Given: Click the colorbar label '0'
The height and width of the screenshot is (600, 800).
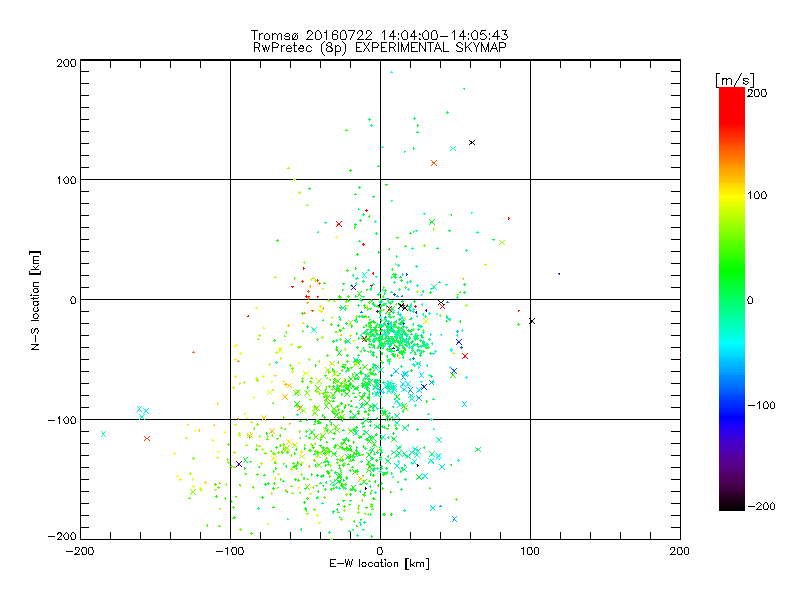Looking at the screenshot, I should click(750, 300).
